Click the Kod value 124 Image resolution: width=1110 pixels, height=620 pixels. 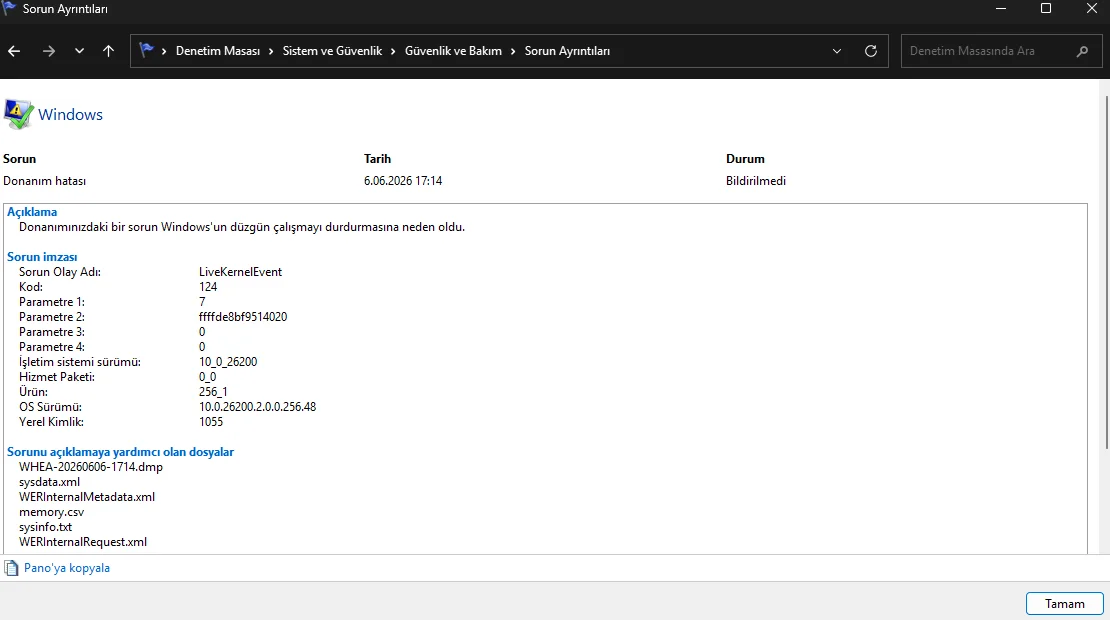tap(208, 287)
